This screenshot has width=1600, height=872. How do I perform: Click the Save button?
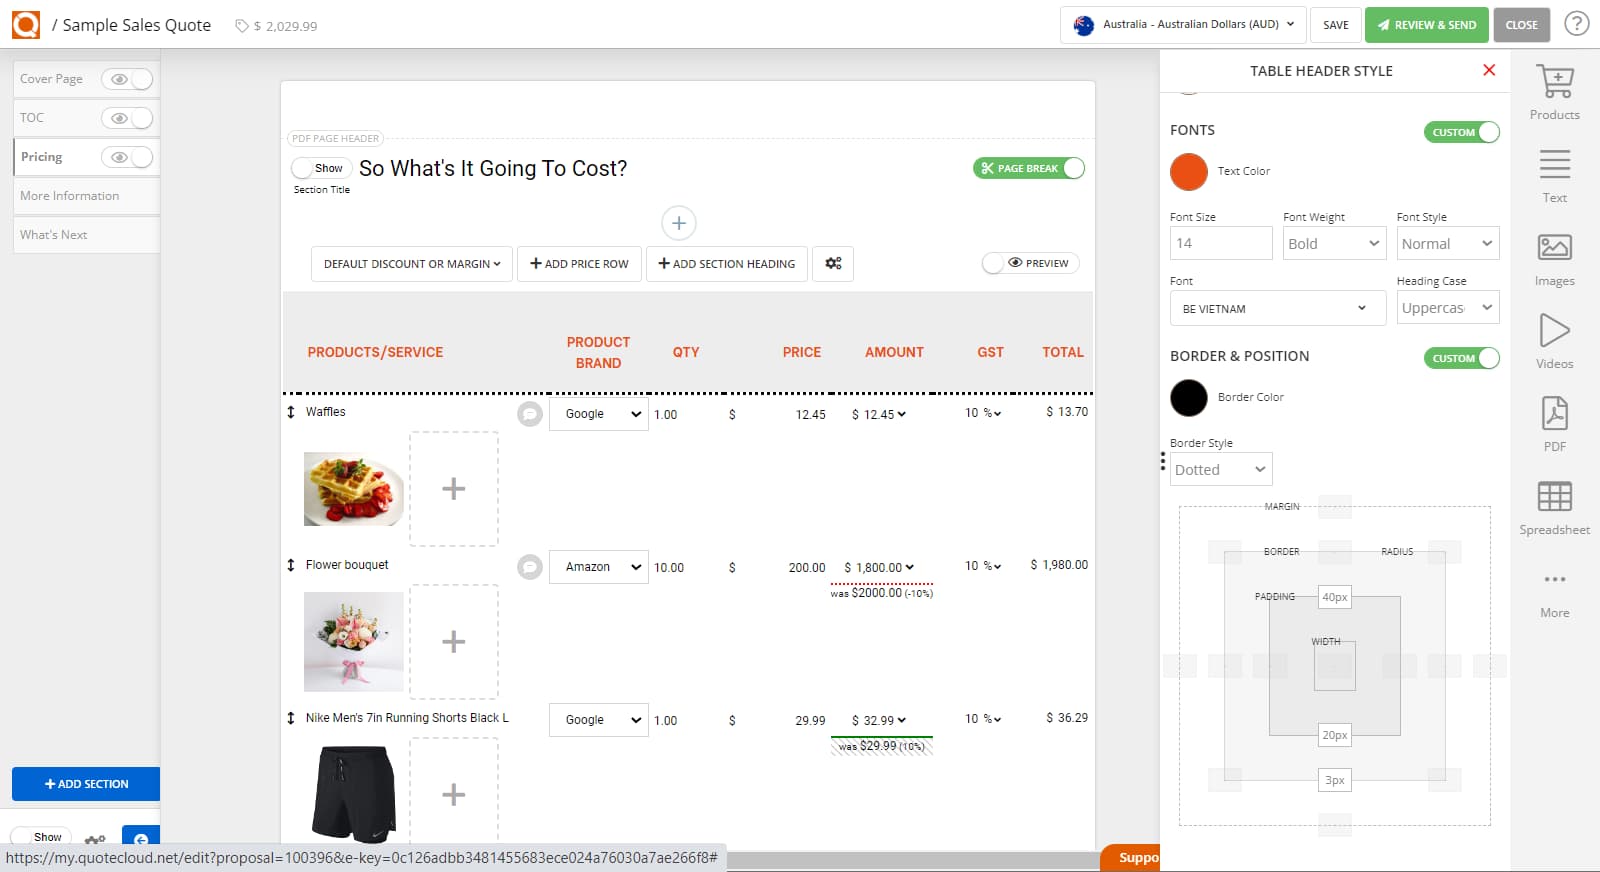click(x=1335, y=25)
